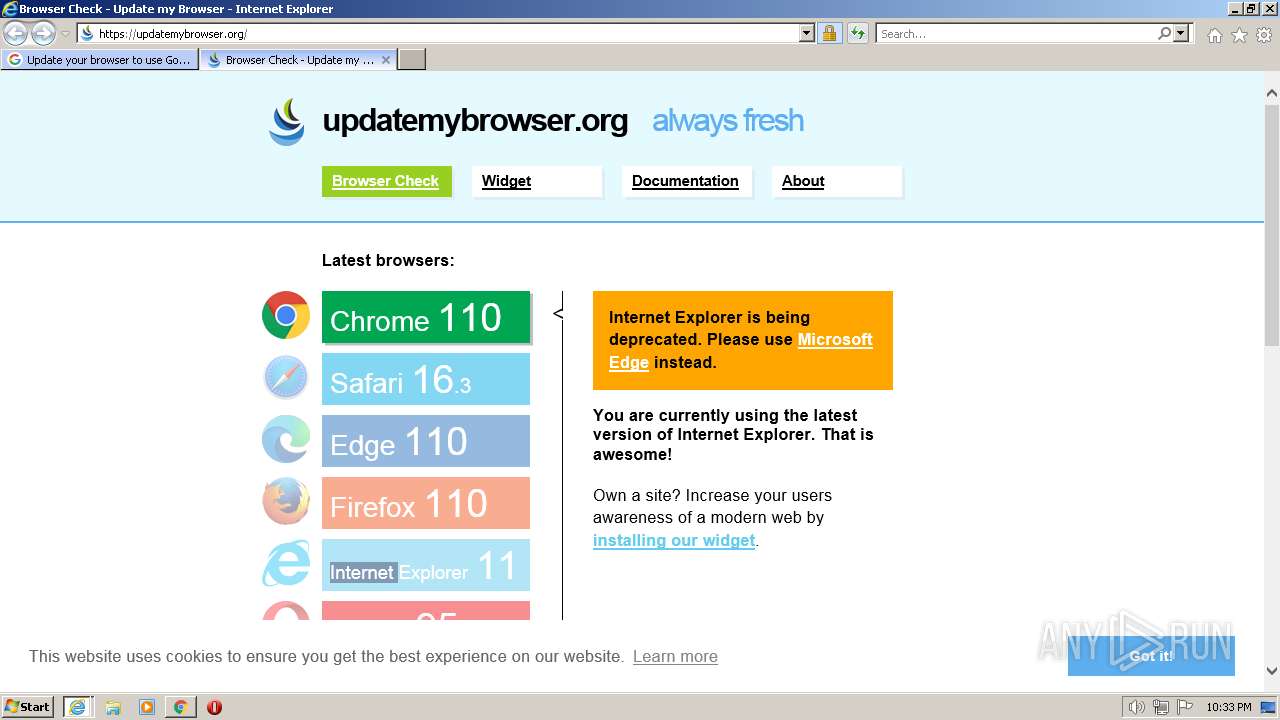Viewport: 1280px width, 720px height.
Task: Click the Home icon
Action: 1214,35
